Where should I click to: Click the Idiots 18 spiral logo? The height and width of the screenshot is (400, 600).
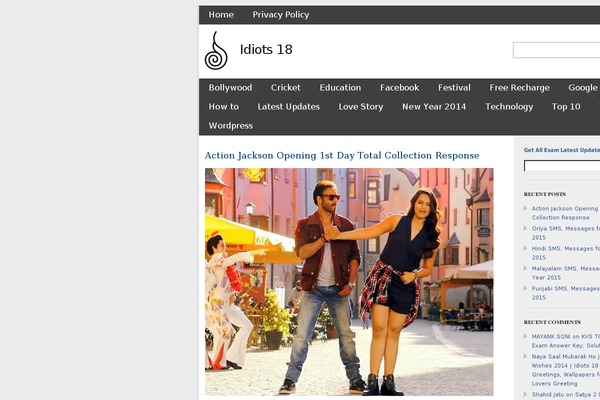click(x=216, y=51)
